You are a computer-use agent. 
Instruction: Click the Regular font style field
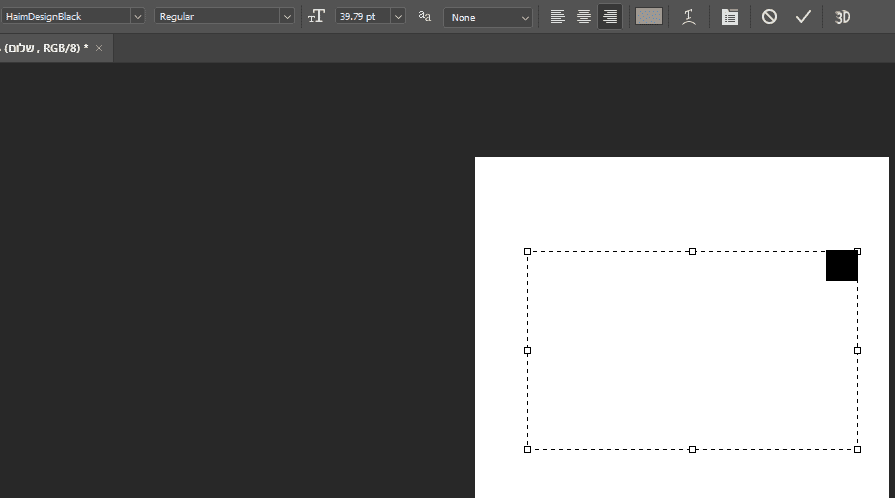click(x=217, y=17)
